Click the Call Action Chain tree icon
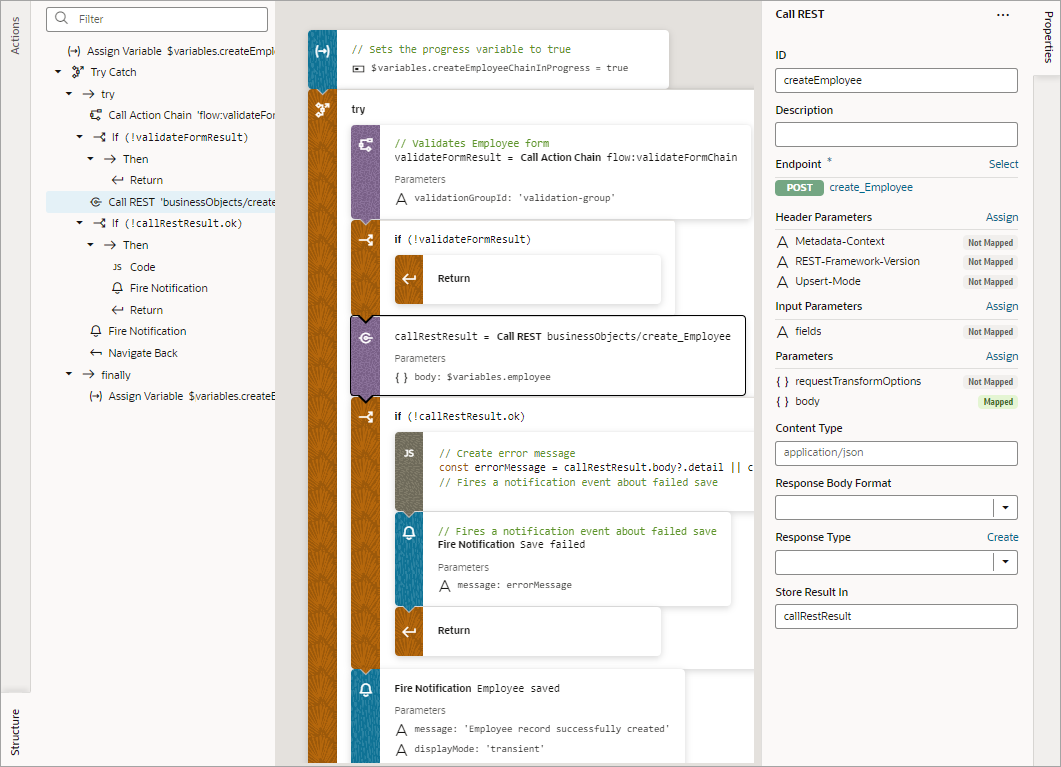This screenshot has height=767, width=1061. pyautogui.click(x=95, y=115)
